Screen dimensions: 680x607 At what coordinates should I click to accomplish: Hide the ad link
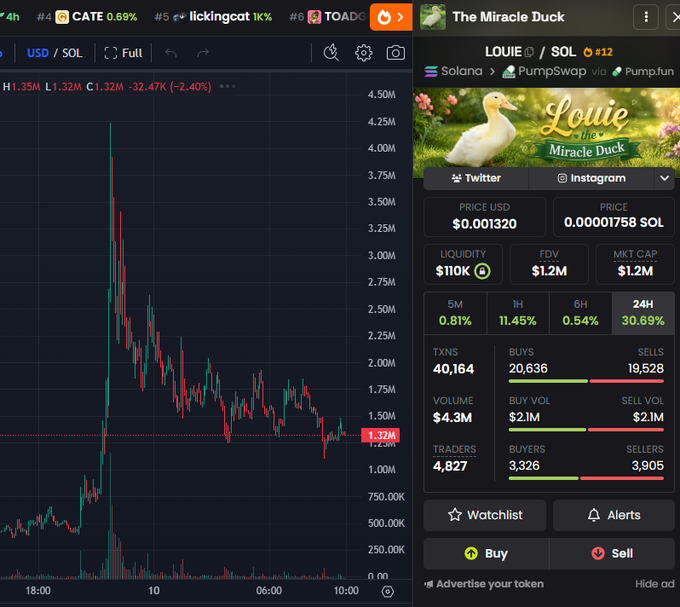pyautogui.click(x=655, y=584)
